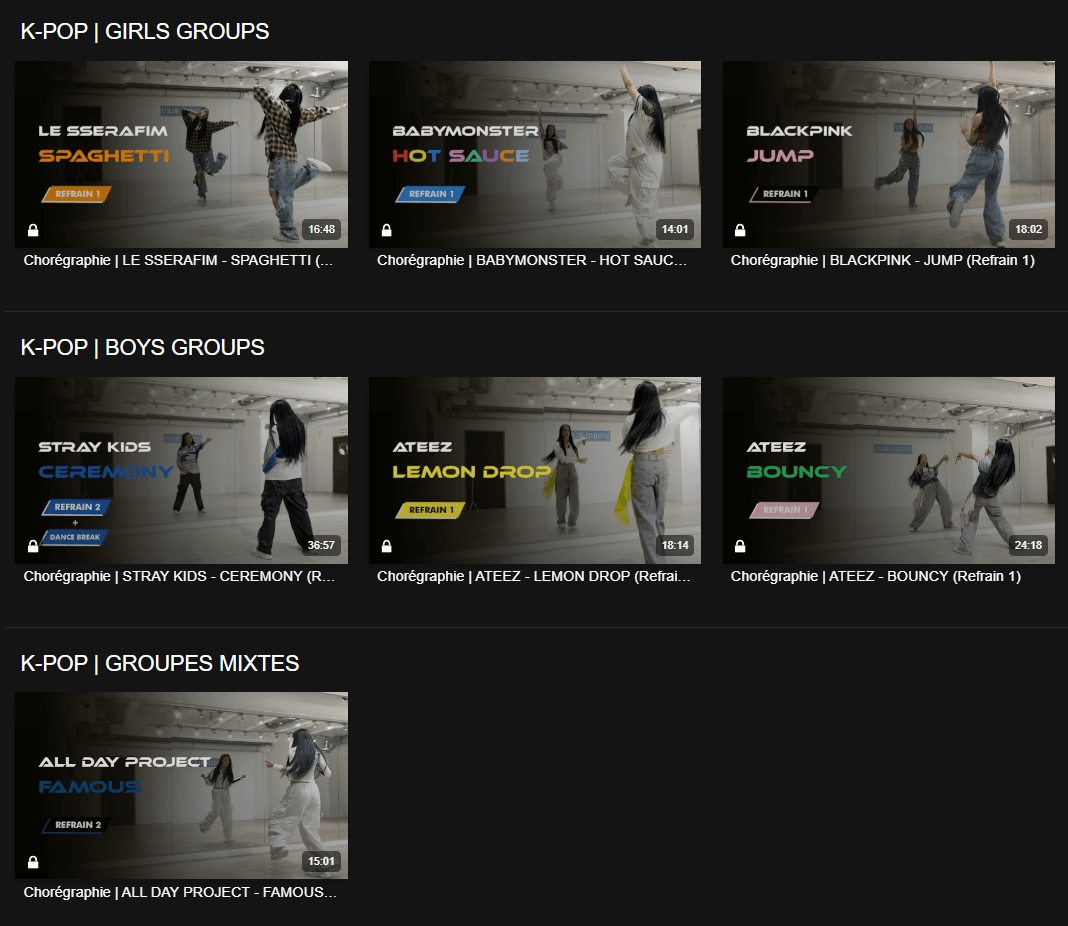
Task: Open the ATEEZ Bouncy video thumbnail
Action: [x=889, y=470]
